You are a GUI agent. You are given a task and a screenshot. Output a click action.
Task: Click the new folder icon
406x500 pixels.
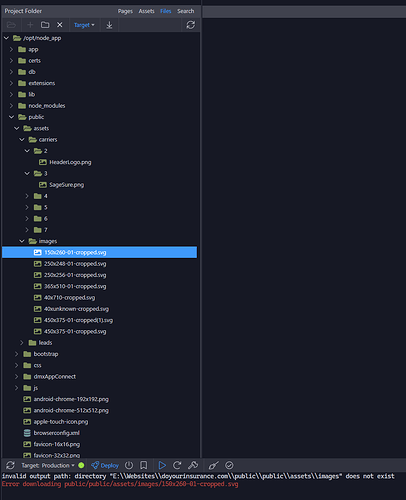pos(45,25)
